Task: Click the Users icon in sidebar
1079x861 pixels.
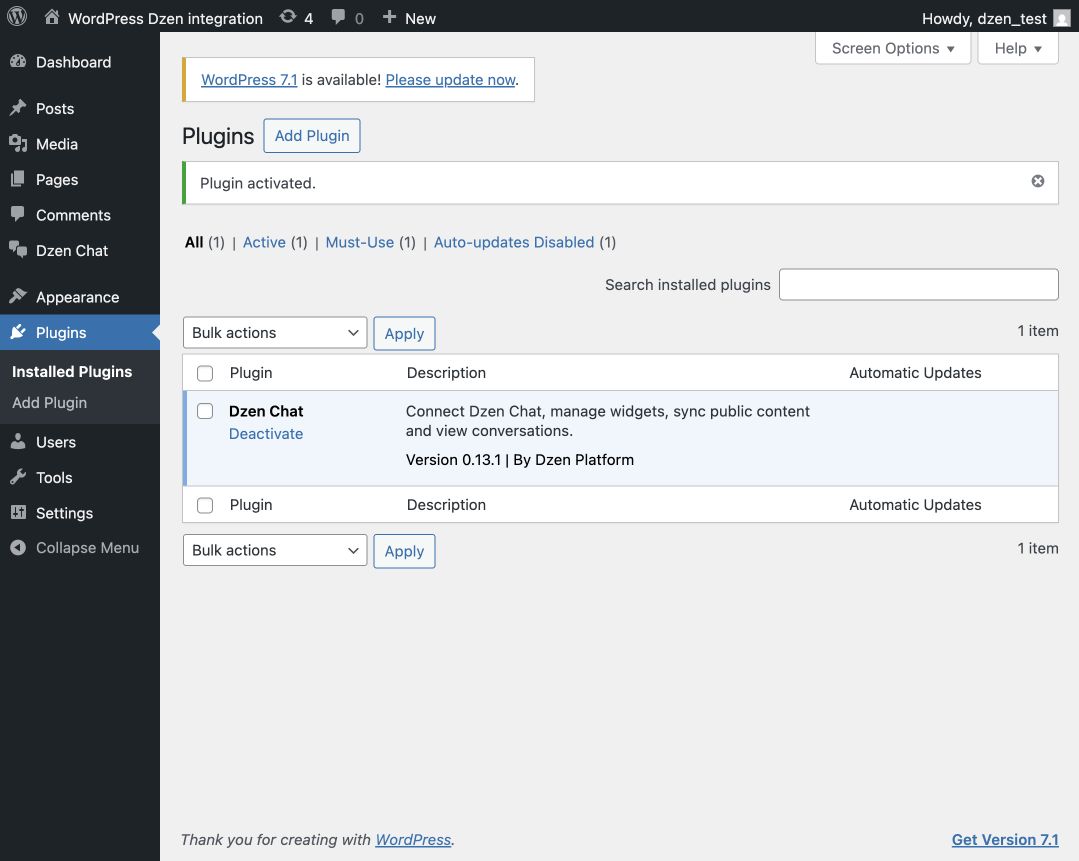Action: pos(18,441)
